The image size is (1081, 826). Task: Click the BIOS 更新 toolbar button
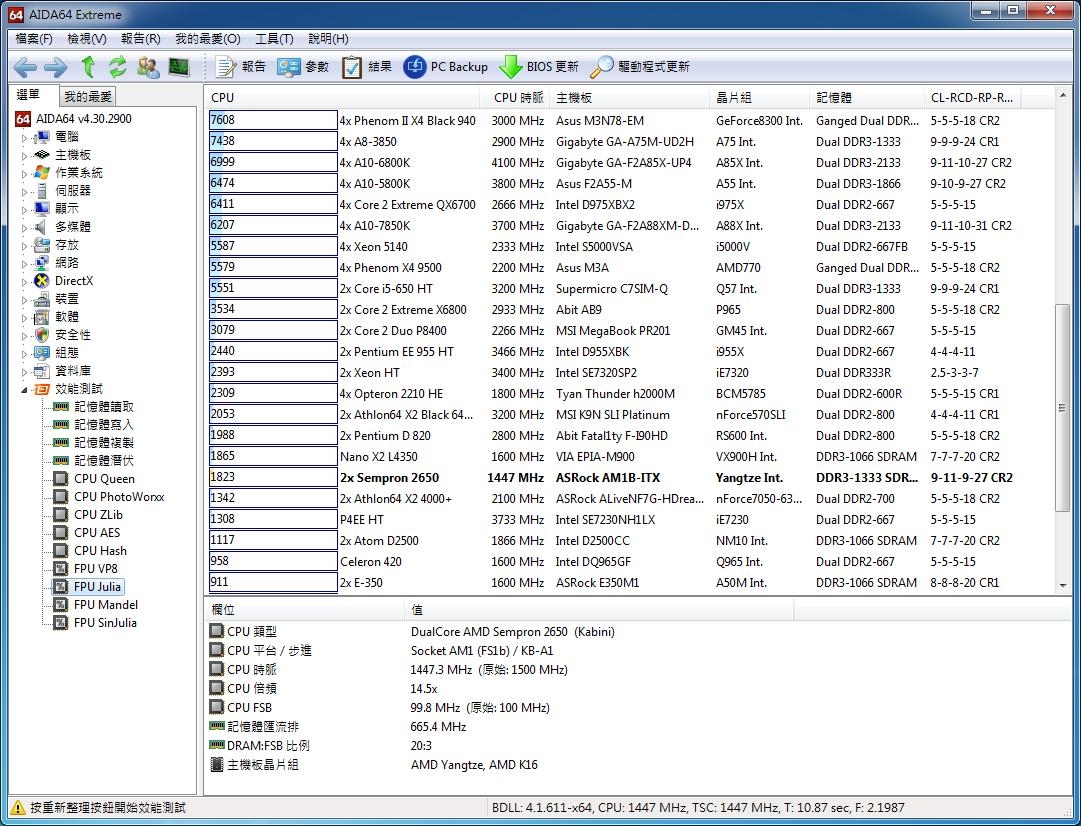tap(538, 67)
